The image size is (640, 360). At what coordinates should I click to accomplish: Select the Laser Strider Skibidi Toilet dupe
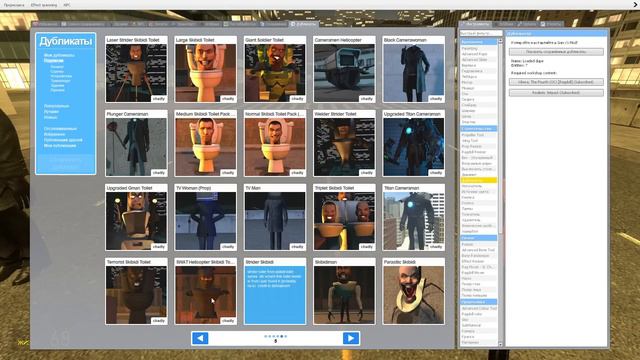click(x=136, y=69)
